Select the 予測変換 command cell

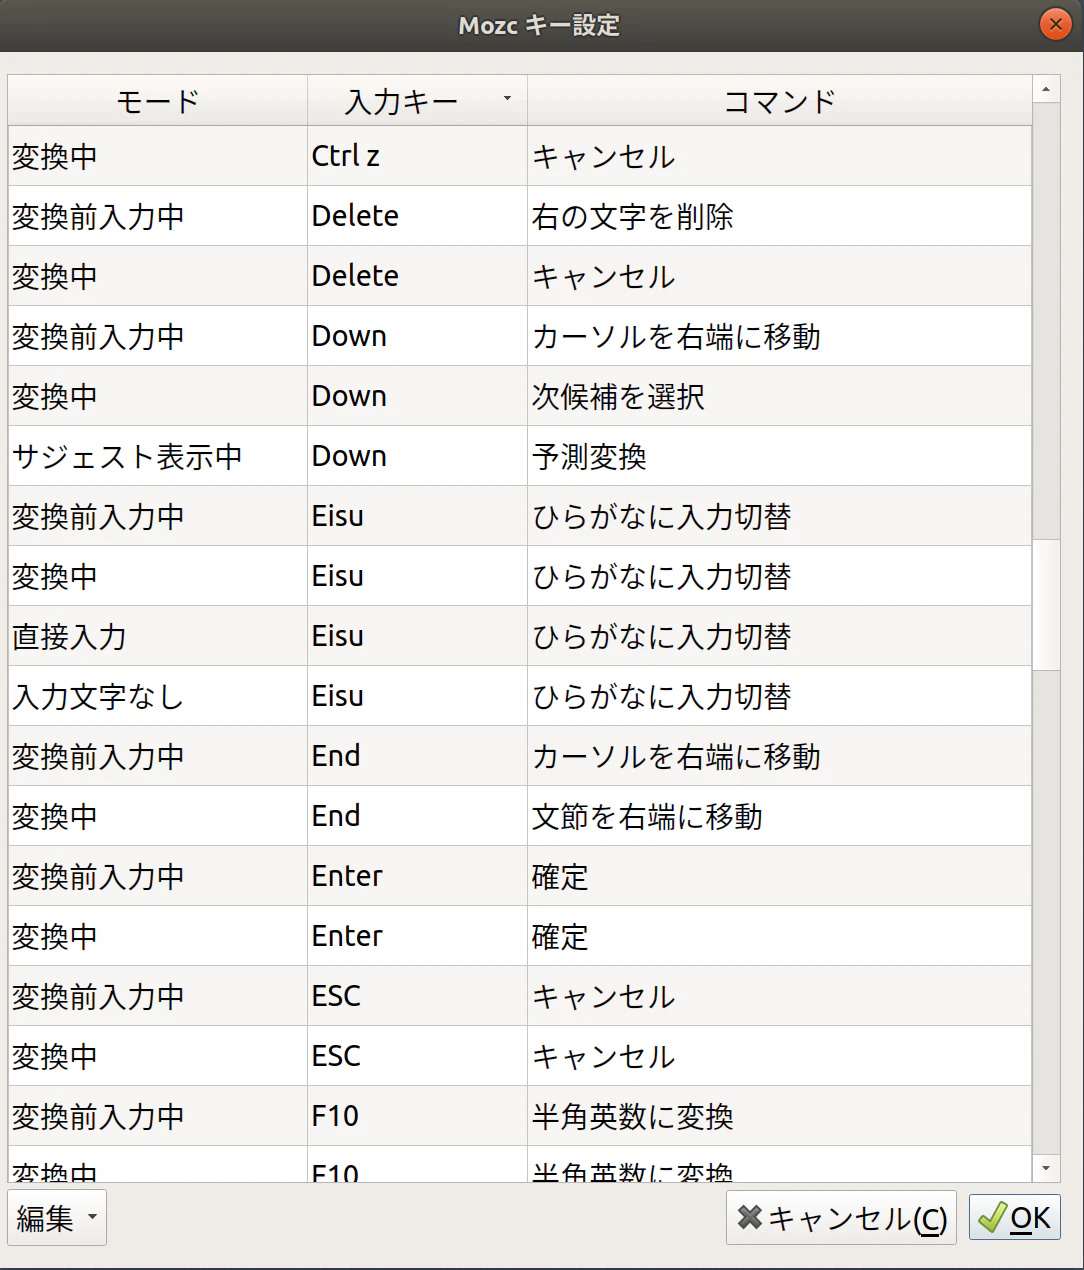tap(779, 456)
